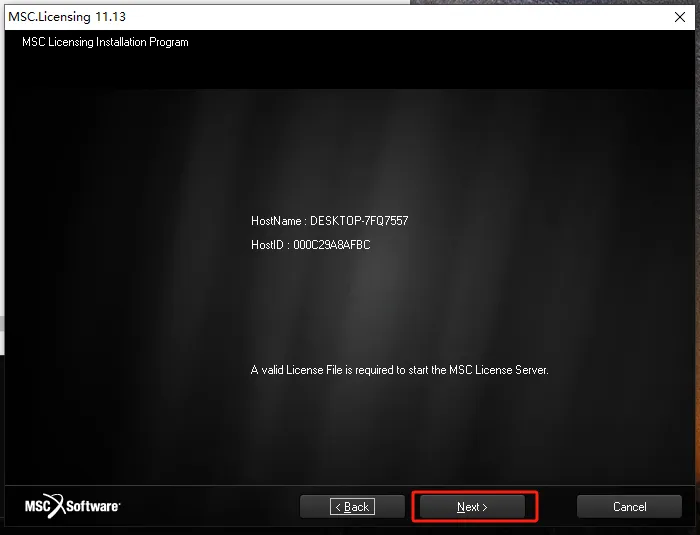Select the HostID 000C29A8AFBC line
The height and width of the screenshot is (535, 700).
pyautogui.click(x=311, y=245)
